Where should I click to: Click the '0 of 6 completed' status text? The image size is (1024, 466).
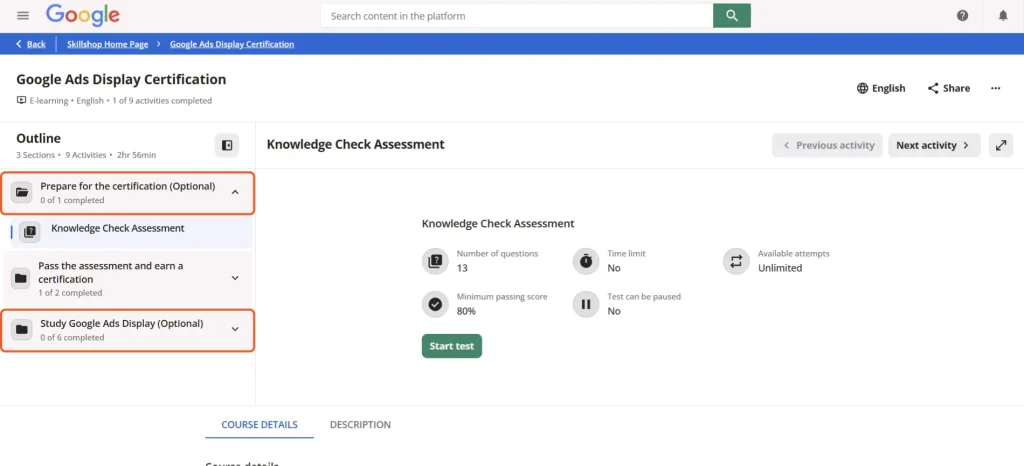pyautogui.click(x=72, y=337)
